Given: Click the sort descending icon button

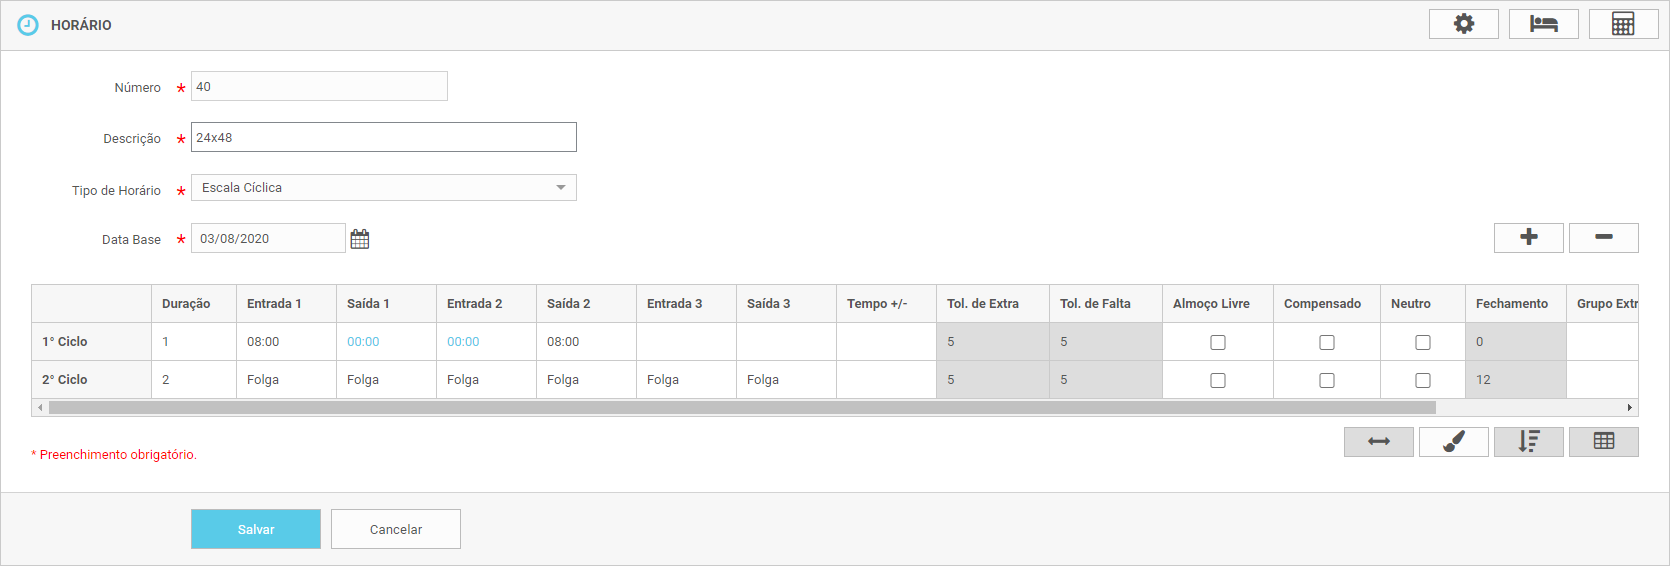Looking at the screenshot, I should [1528, 442].
